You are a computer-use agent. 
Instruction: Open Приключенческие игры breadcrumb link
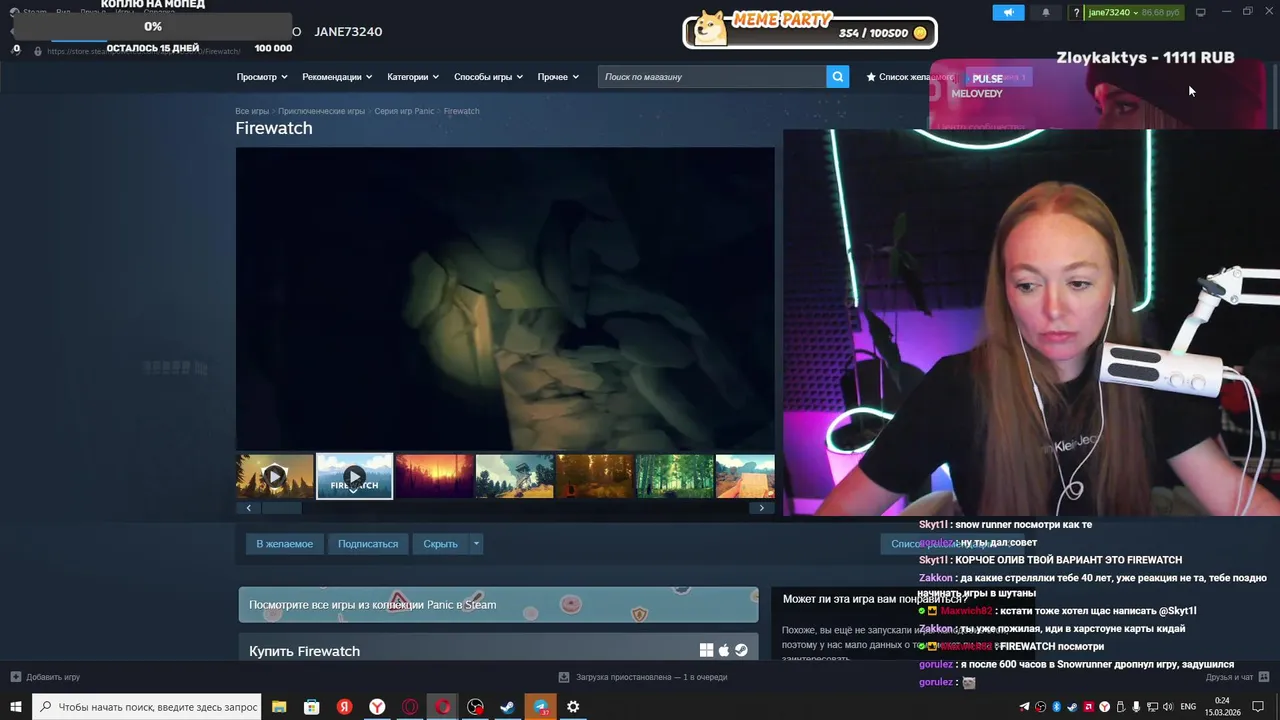coord(321,111)
